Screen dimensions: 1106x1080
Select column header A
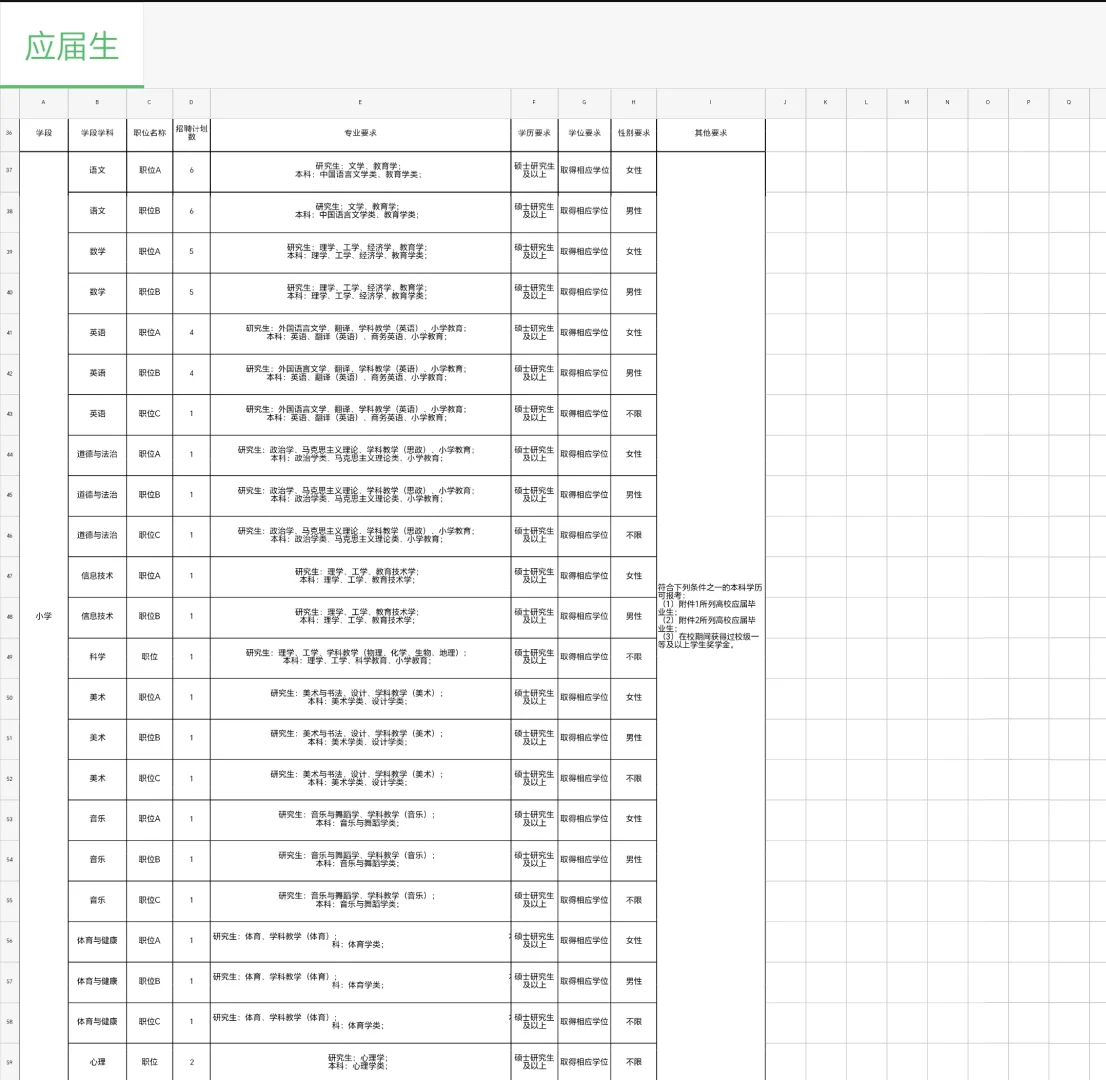click(x=43, y=102)
